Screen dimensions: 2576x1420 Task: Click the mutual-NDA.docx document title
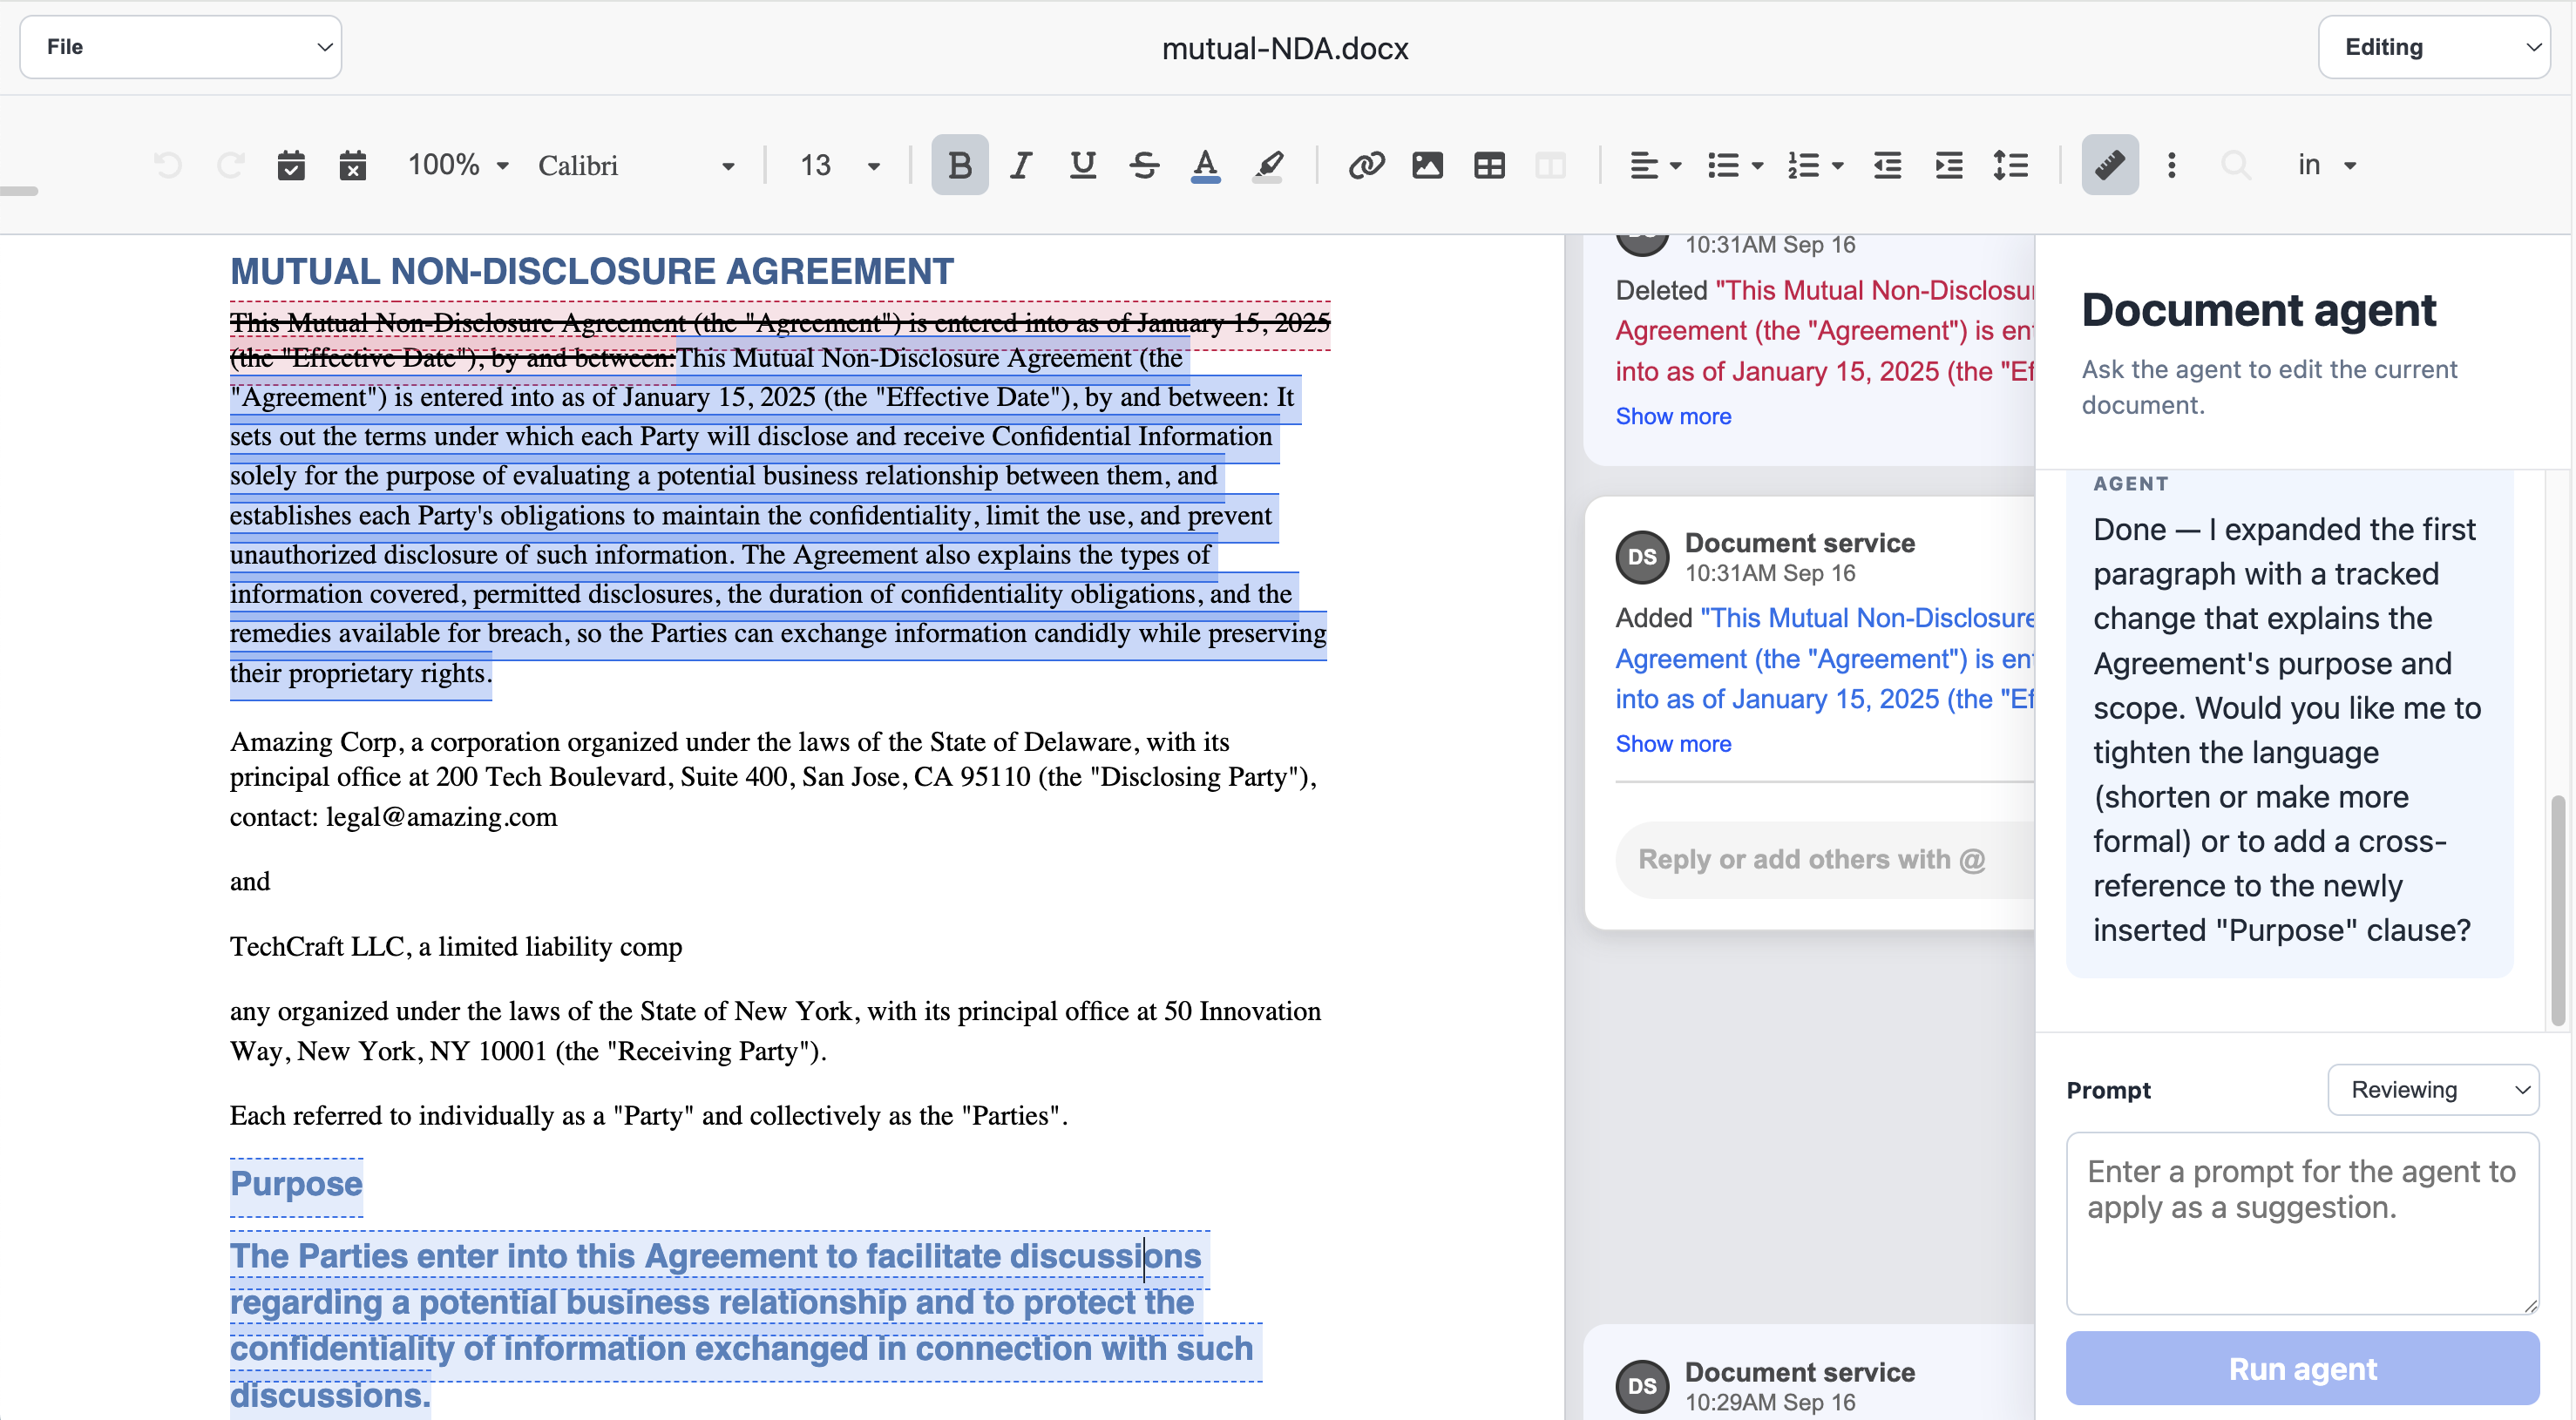point(1285,48)
